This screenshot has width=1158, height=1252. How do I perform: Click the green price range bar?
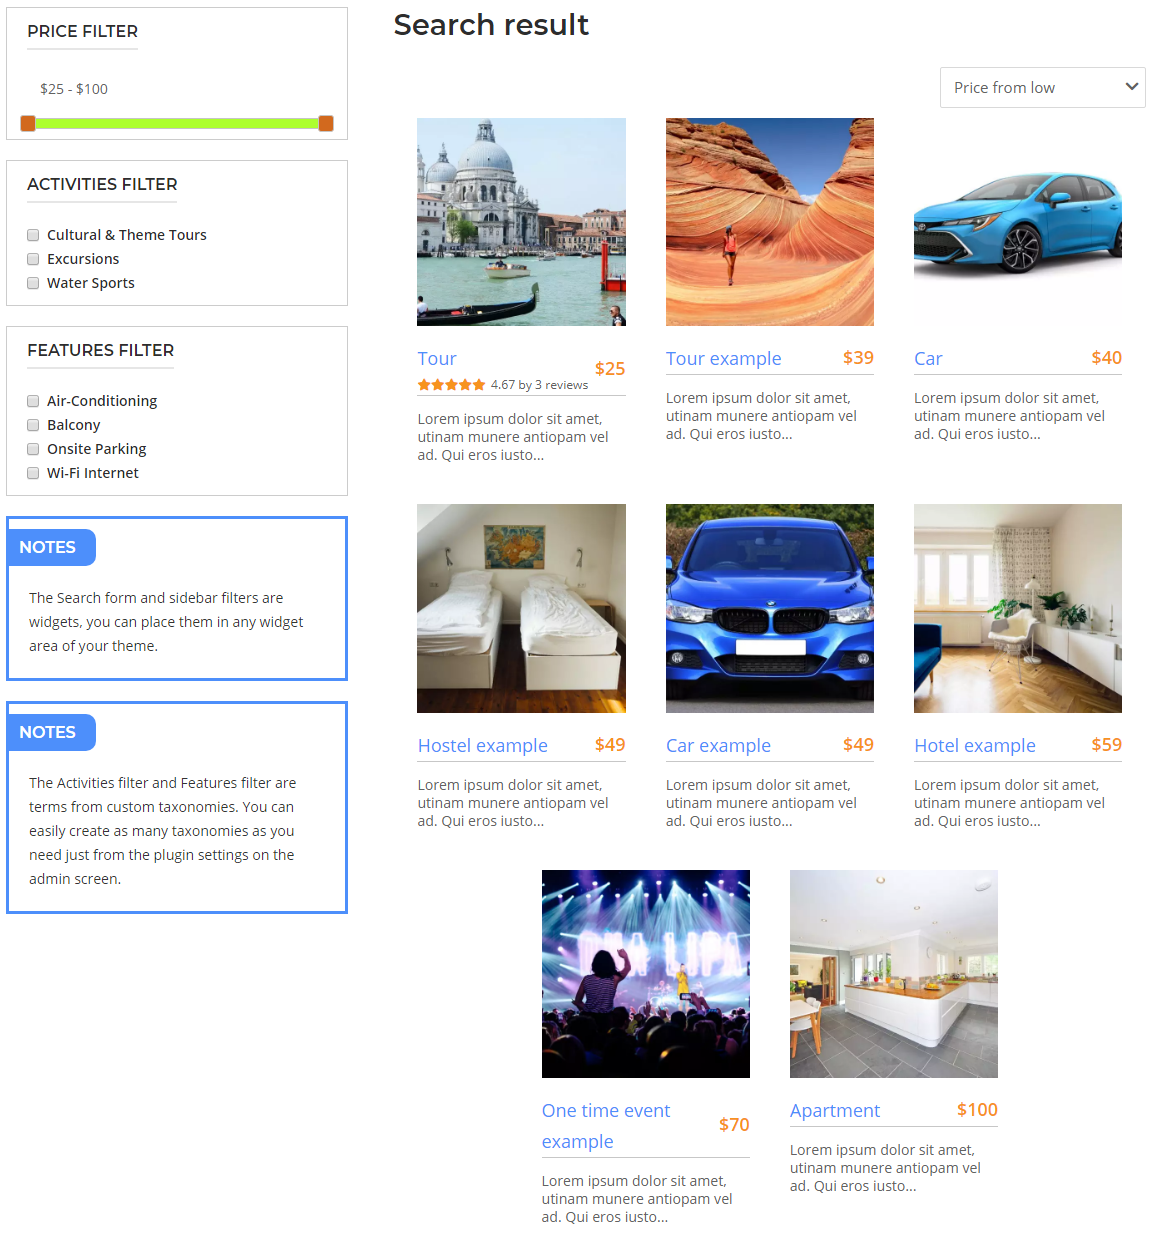point(177,123)
